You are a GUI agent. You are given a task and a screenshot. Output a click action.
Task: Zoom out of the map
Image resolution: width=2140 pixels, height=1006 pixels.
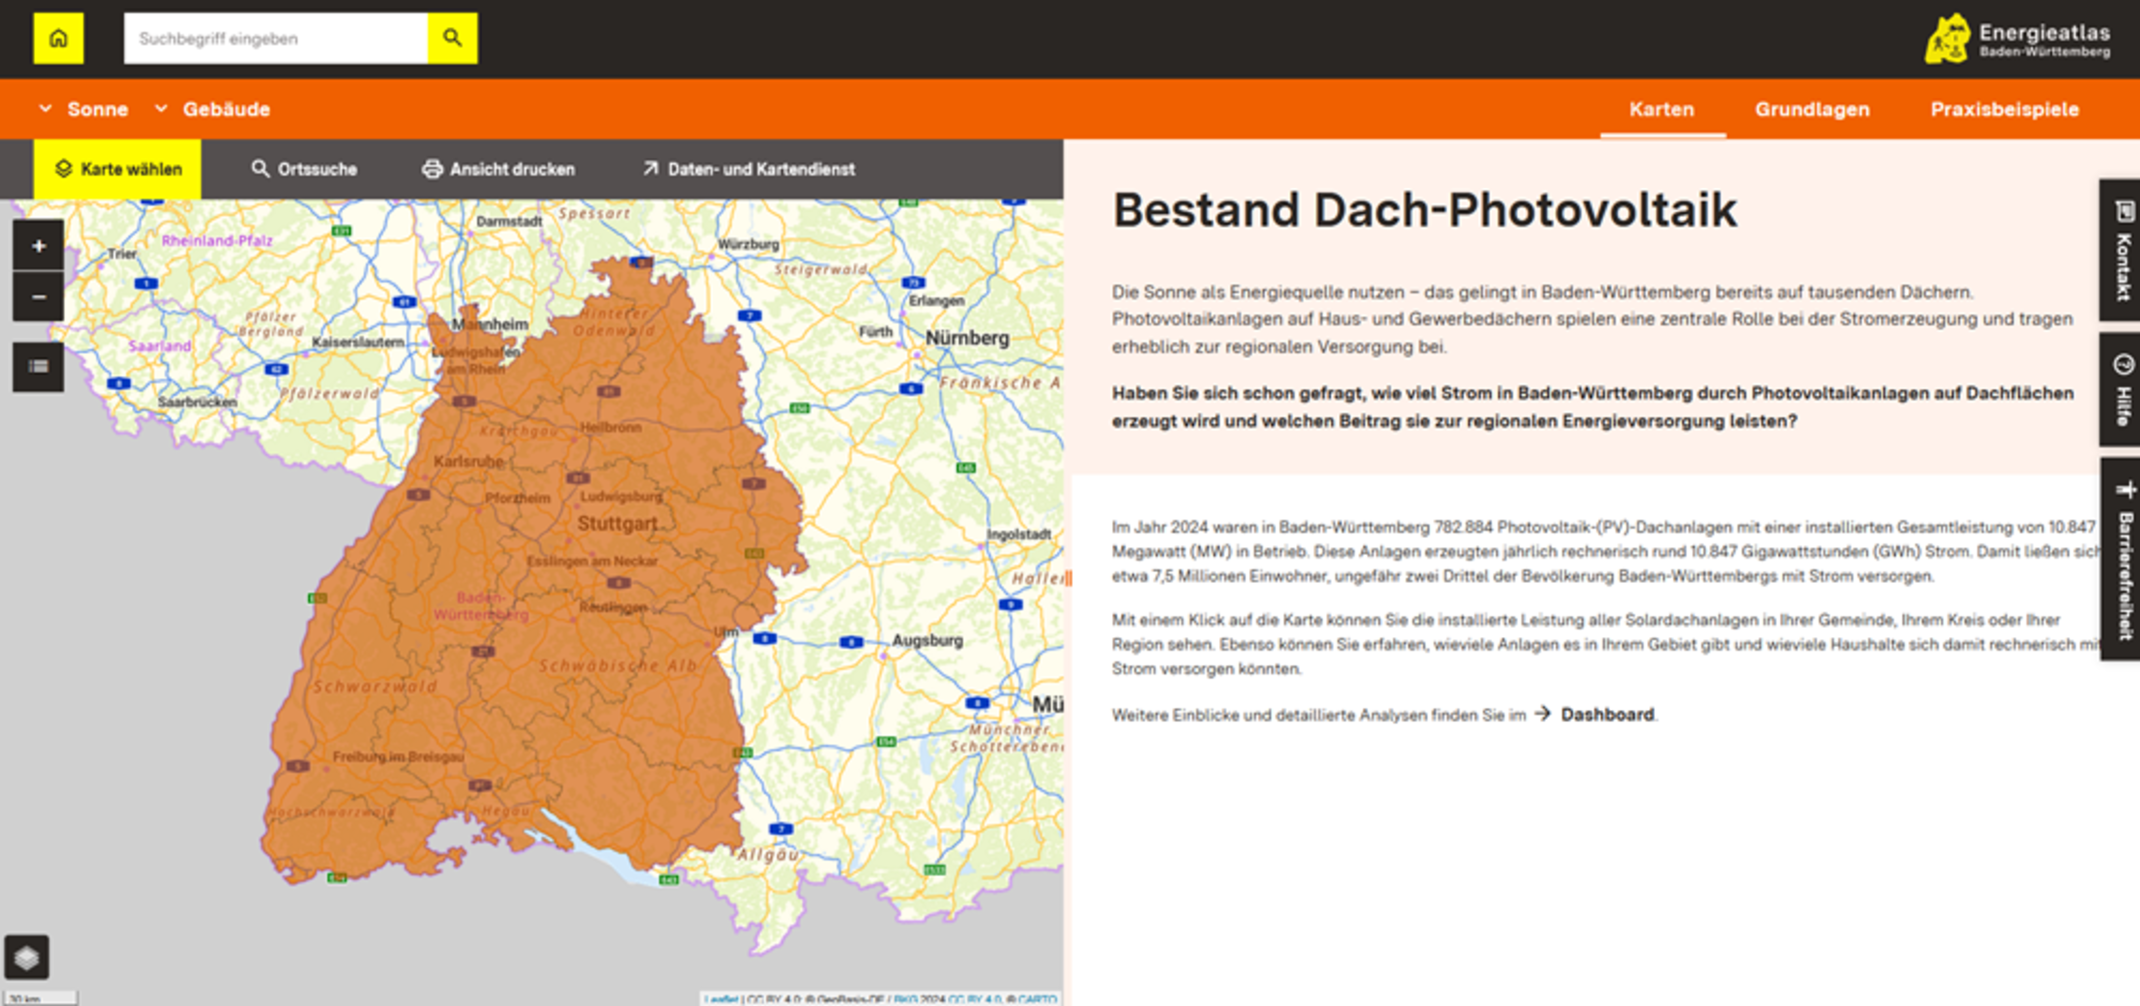click(38, 297)
